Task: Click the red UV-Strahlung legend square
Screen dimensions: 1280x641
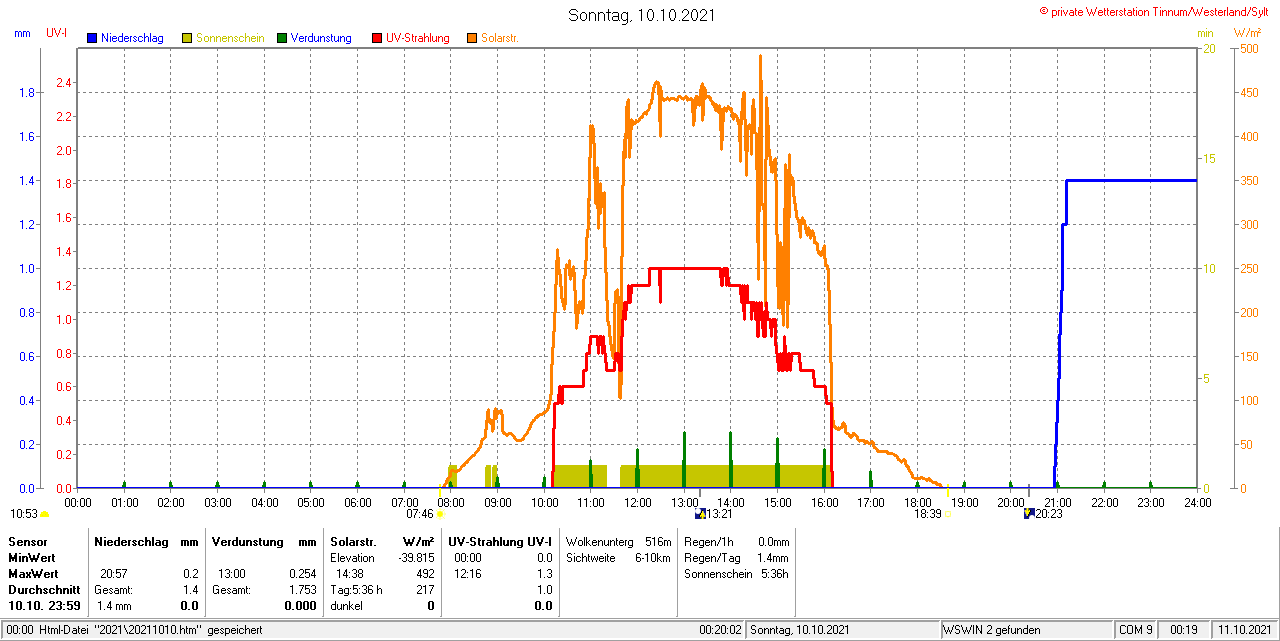Action: [377, 38]
